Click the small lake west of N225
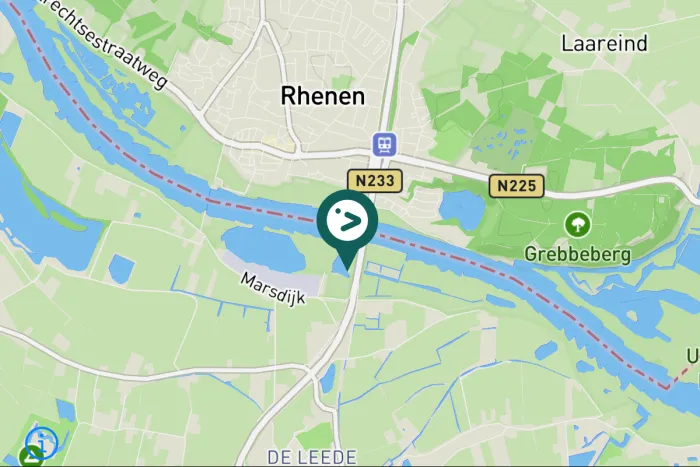700x467 pixels. 462,210
